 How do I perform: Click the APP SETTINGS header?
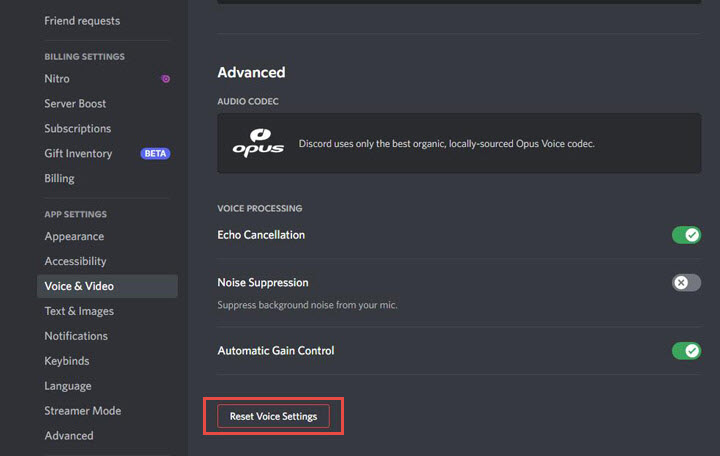pyautogui.click(x=76, y=214)
